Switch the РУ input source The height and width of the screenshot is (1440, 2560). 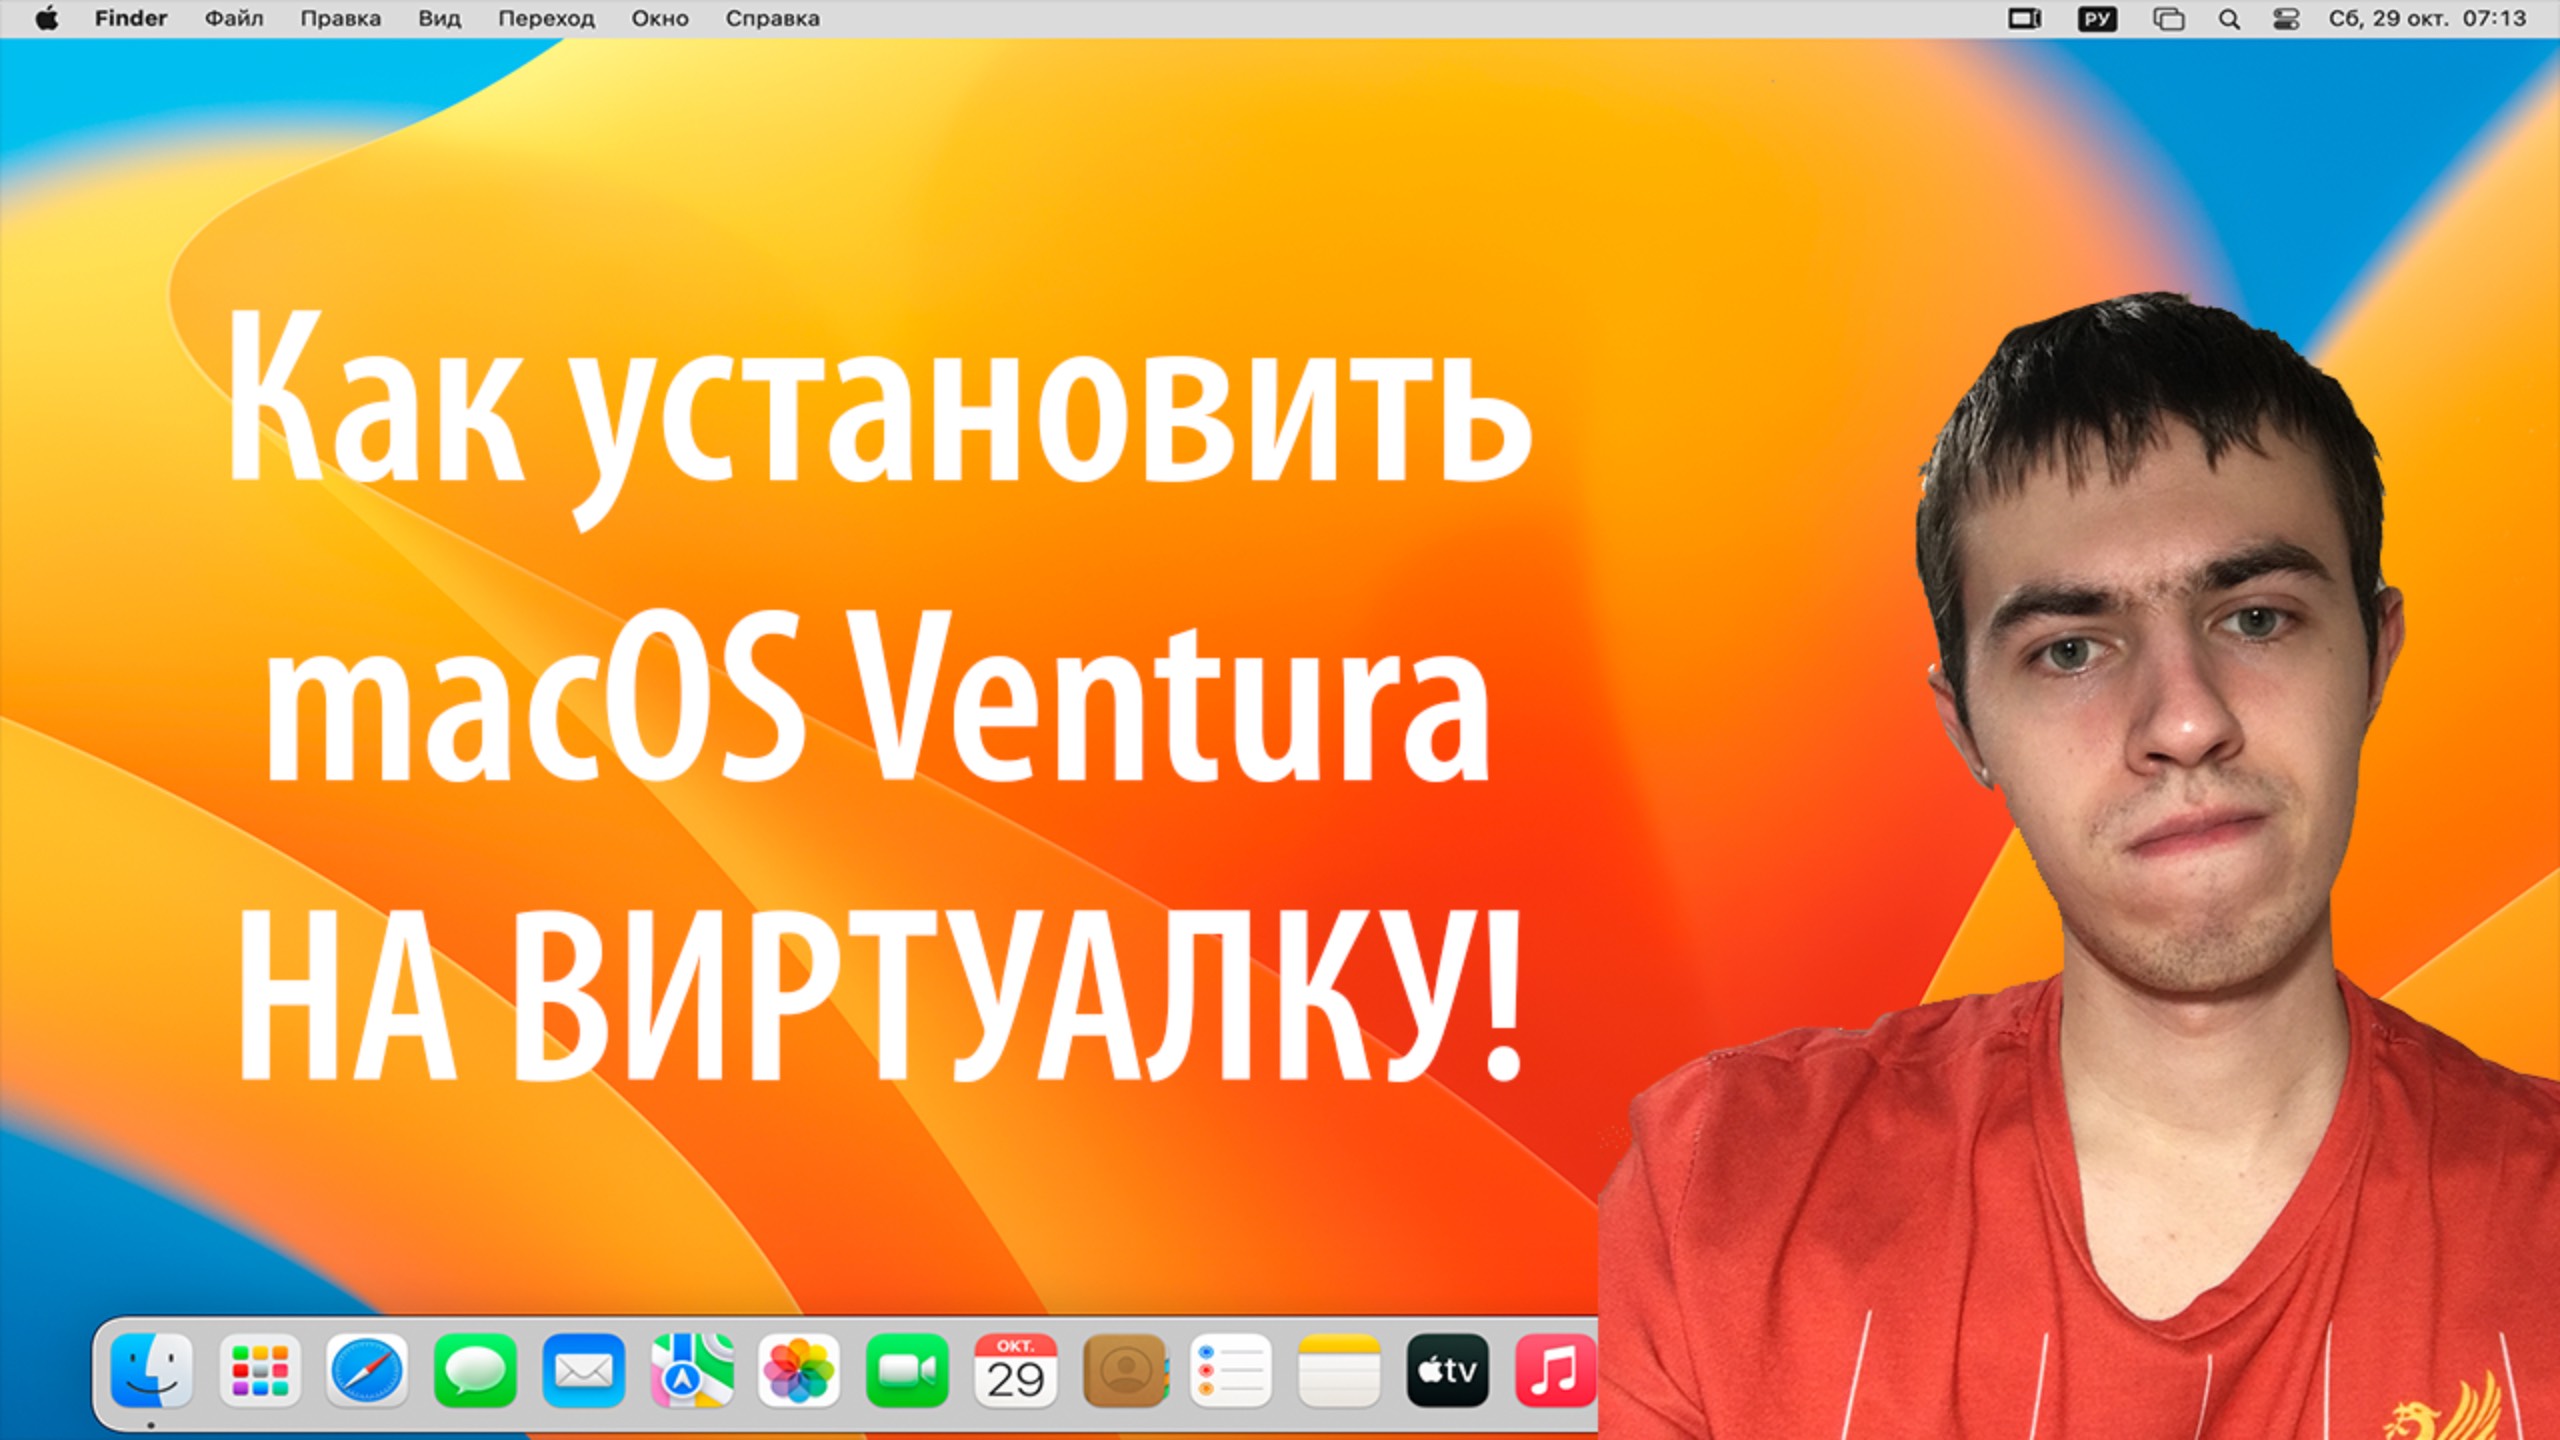tap(2098, 18)
